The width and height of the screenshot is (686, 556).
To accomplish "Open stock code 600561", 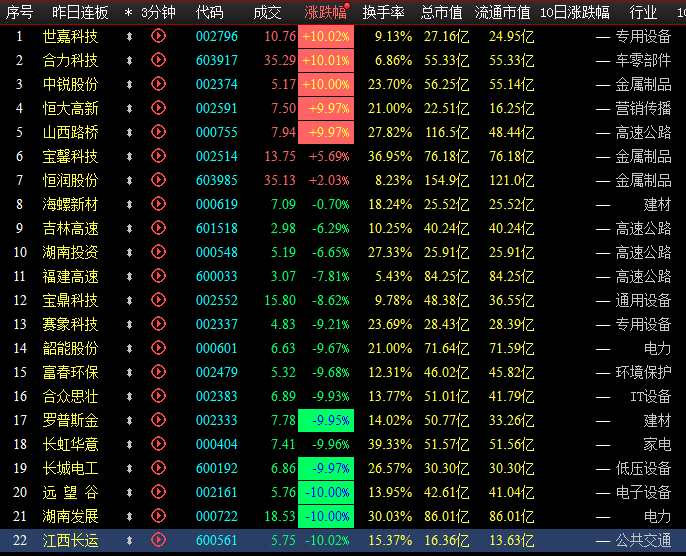I will (217, 541).
